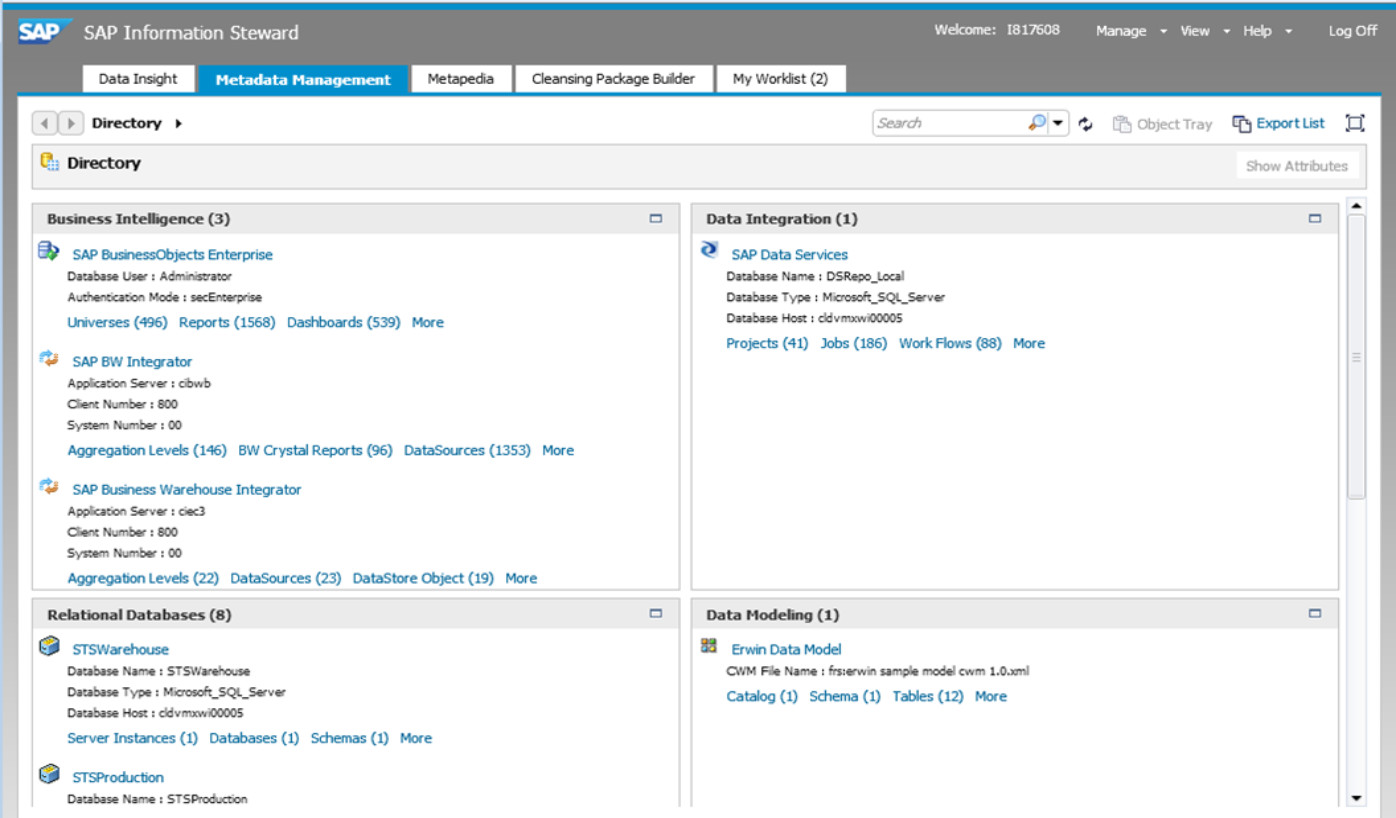This screenshot has height=818, width=1396.
Task: Expand the Directory breadcrumb arrow
Action: [x=179, y=124]
